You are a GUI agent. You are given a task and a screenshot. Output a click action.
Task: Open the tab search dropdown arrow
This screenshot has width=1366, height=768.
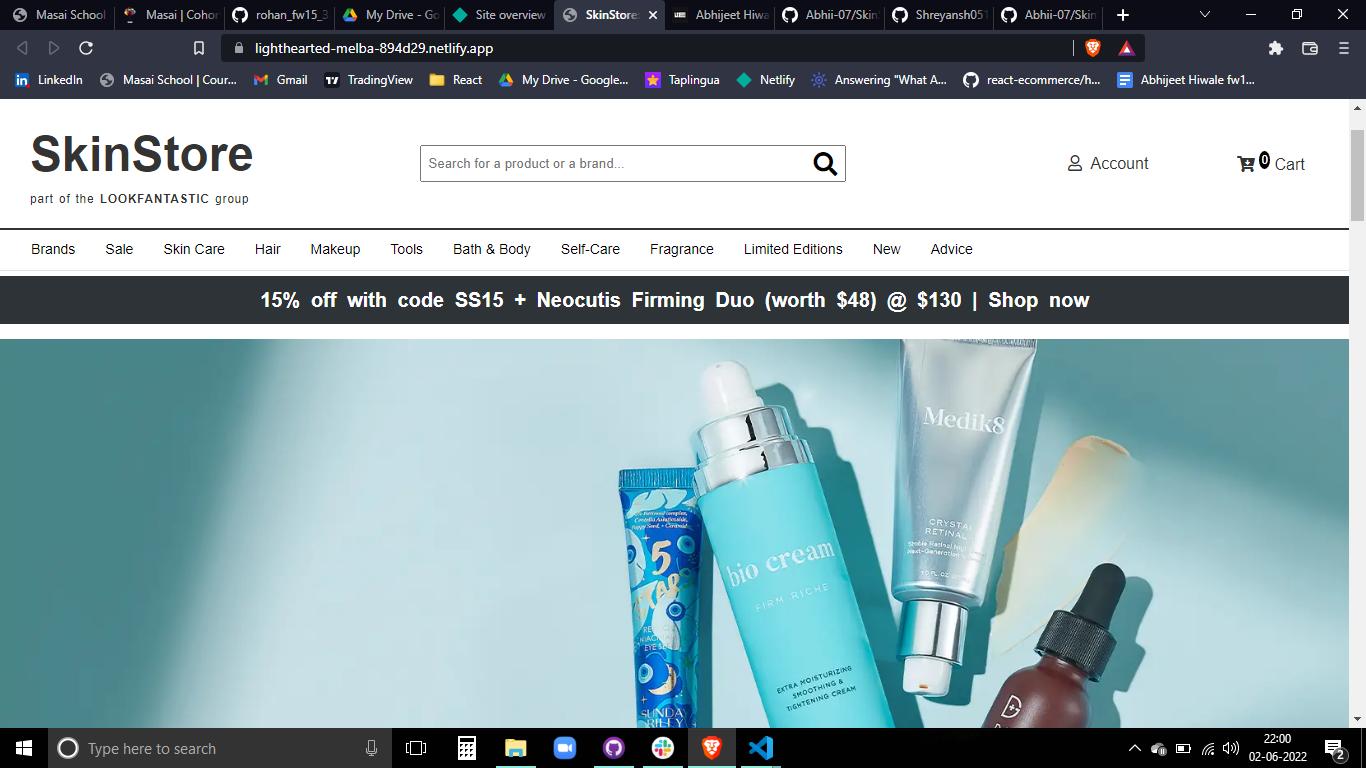click(x=1205, y=15)
